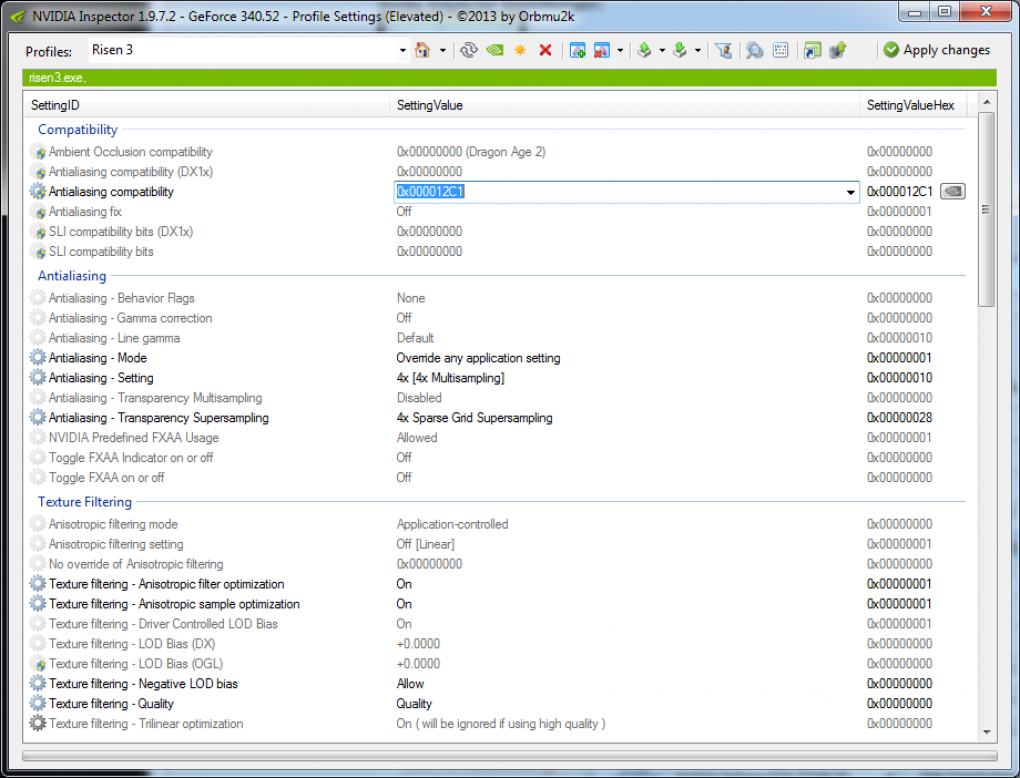Click the green NVIDIA logo restore-defaults icon
Viewport: 1020px width, 778px height.
495,50
